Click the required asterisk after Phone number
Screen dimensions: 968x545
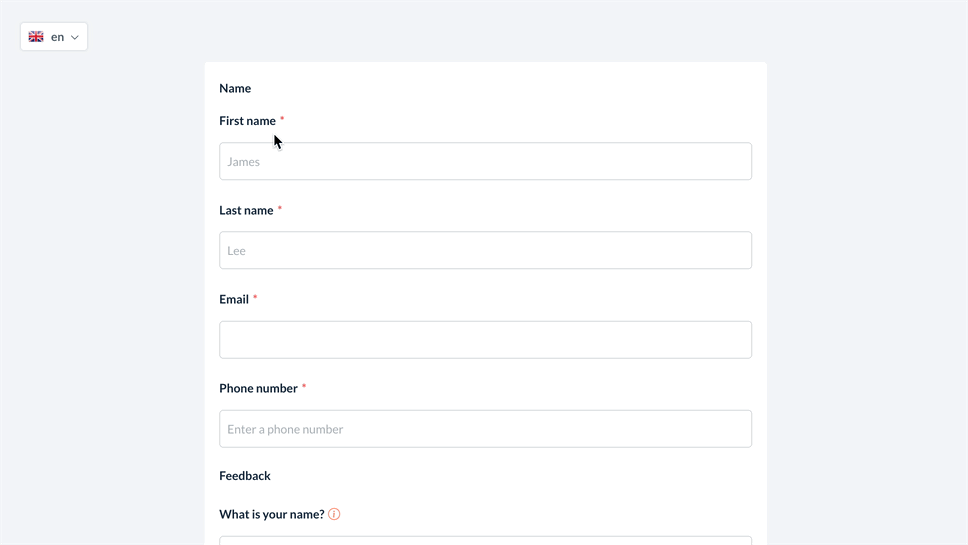[x=304, y=387]
